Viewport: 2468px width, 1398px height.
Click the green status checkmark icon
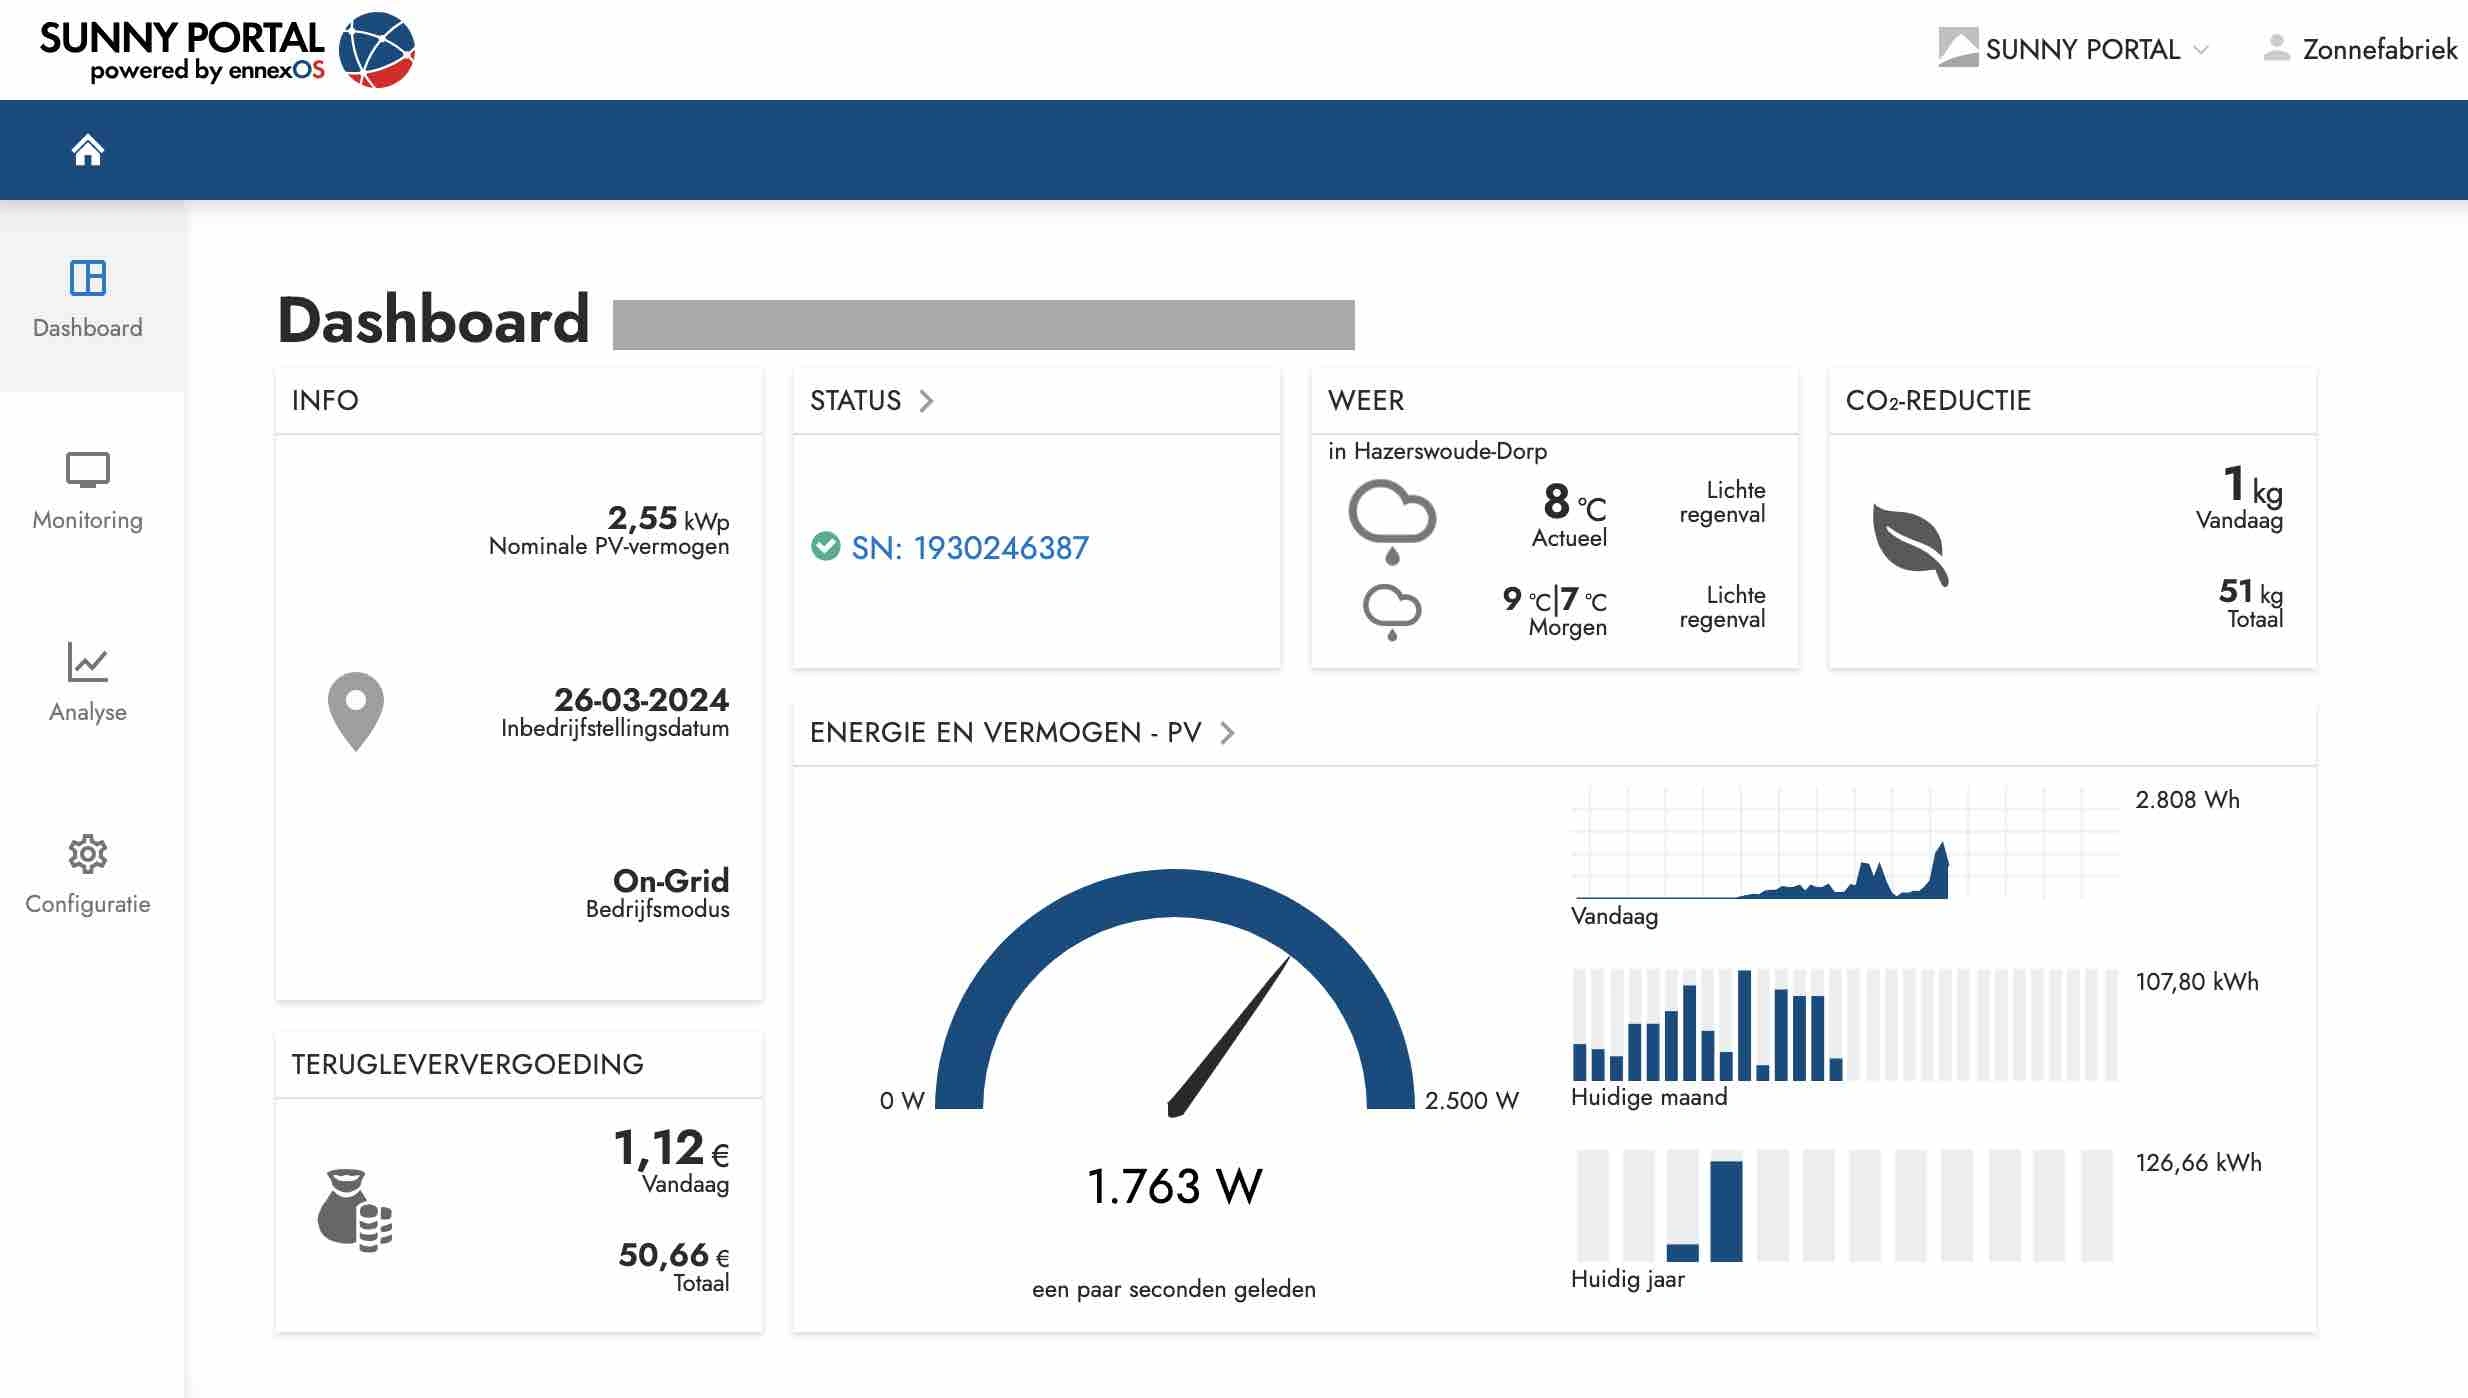point(825,546)
